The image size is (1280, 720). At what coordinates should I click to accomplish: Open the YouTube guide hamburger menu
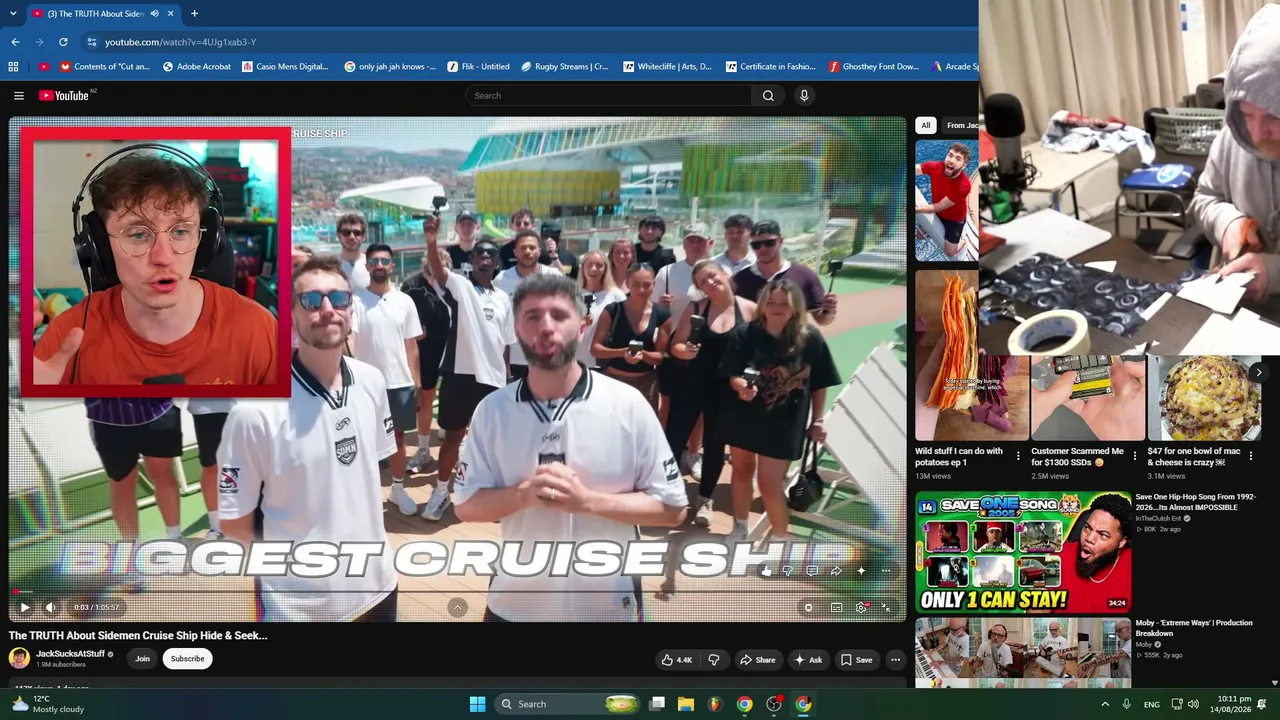pyautogui.click(x=19, y=96)
